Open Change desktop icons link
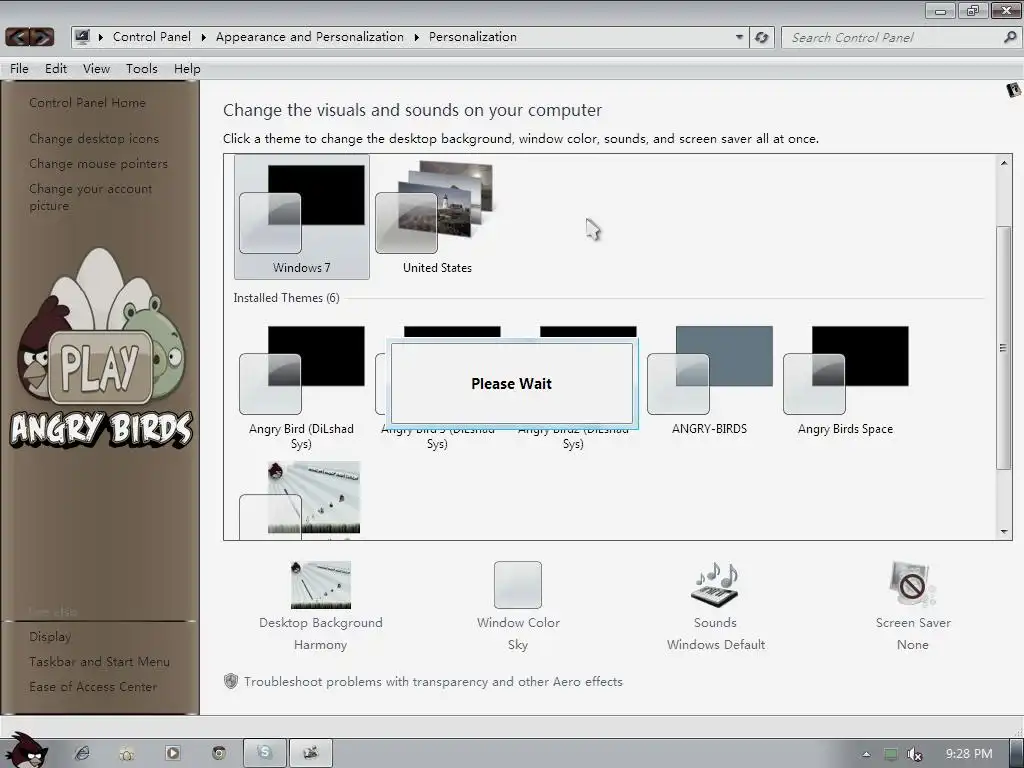1024x768 pixels. tap(94, 138)
